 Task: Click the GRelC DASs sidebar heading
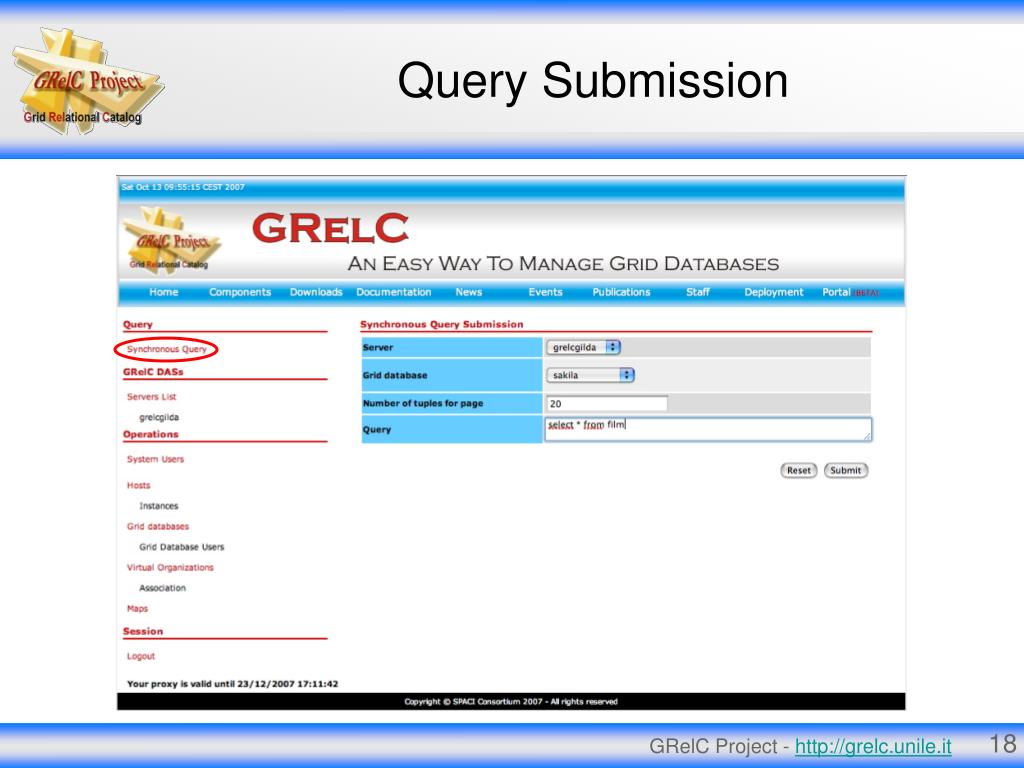click(x=153, y=372)
